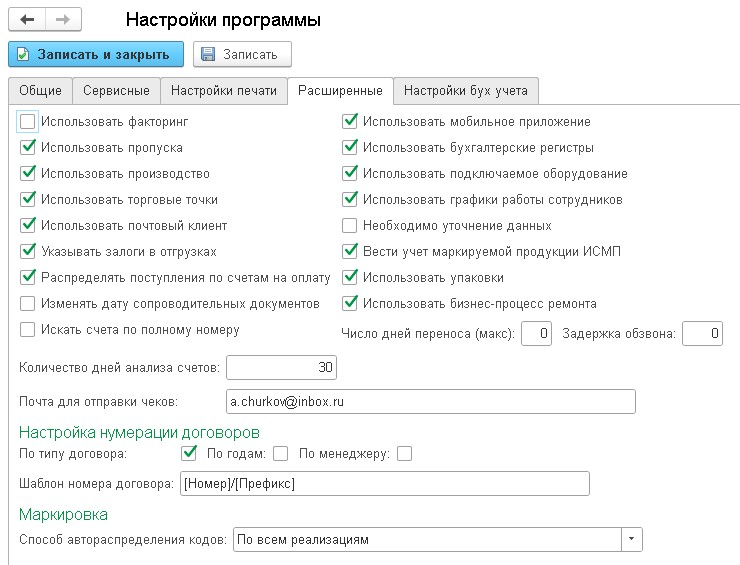The image size is (740, 565).
Task: Click the Записать и закрыть button
Action: click(x=95, y=54)
